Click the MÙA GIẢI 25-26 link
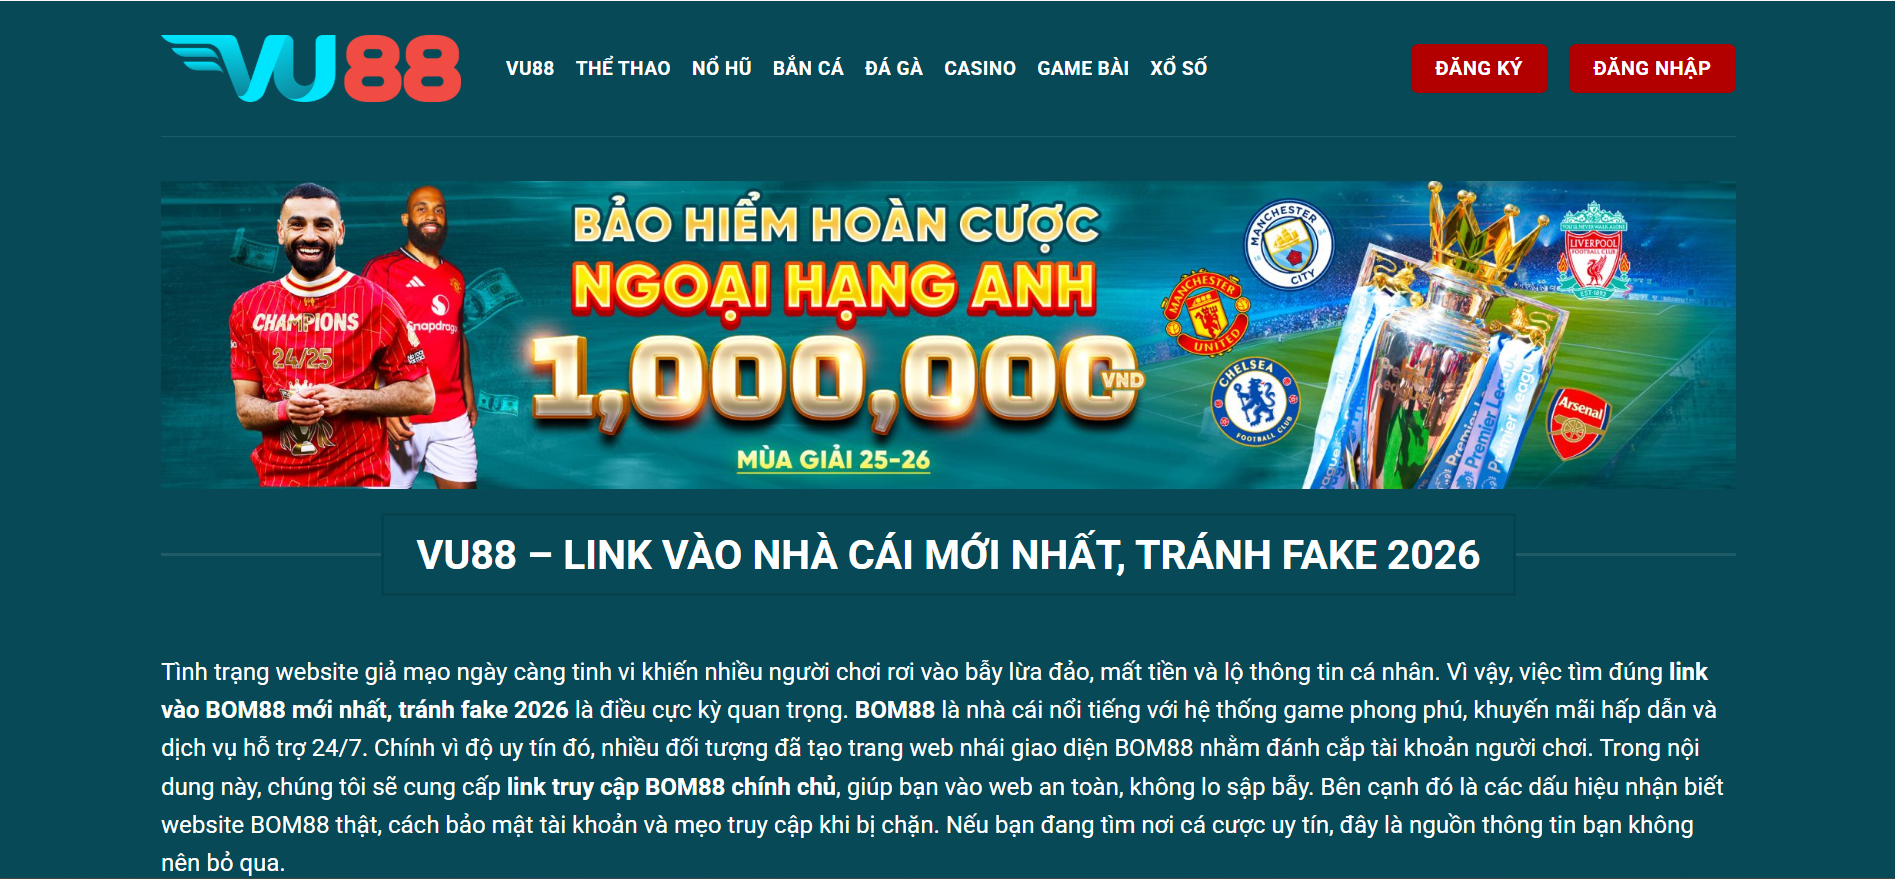This screenshot has width=1895, height=879. (x=833, y=460)
